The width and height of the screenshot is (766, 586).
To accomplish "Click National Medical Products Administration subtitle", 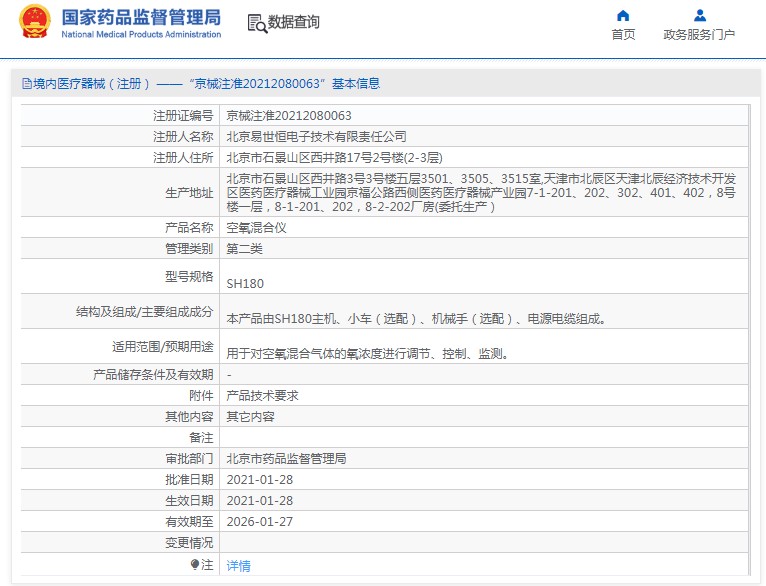I will click(141, 34).
